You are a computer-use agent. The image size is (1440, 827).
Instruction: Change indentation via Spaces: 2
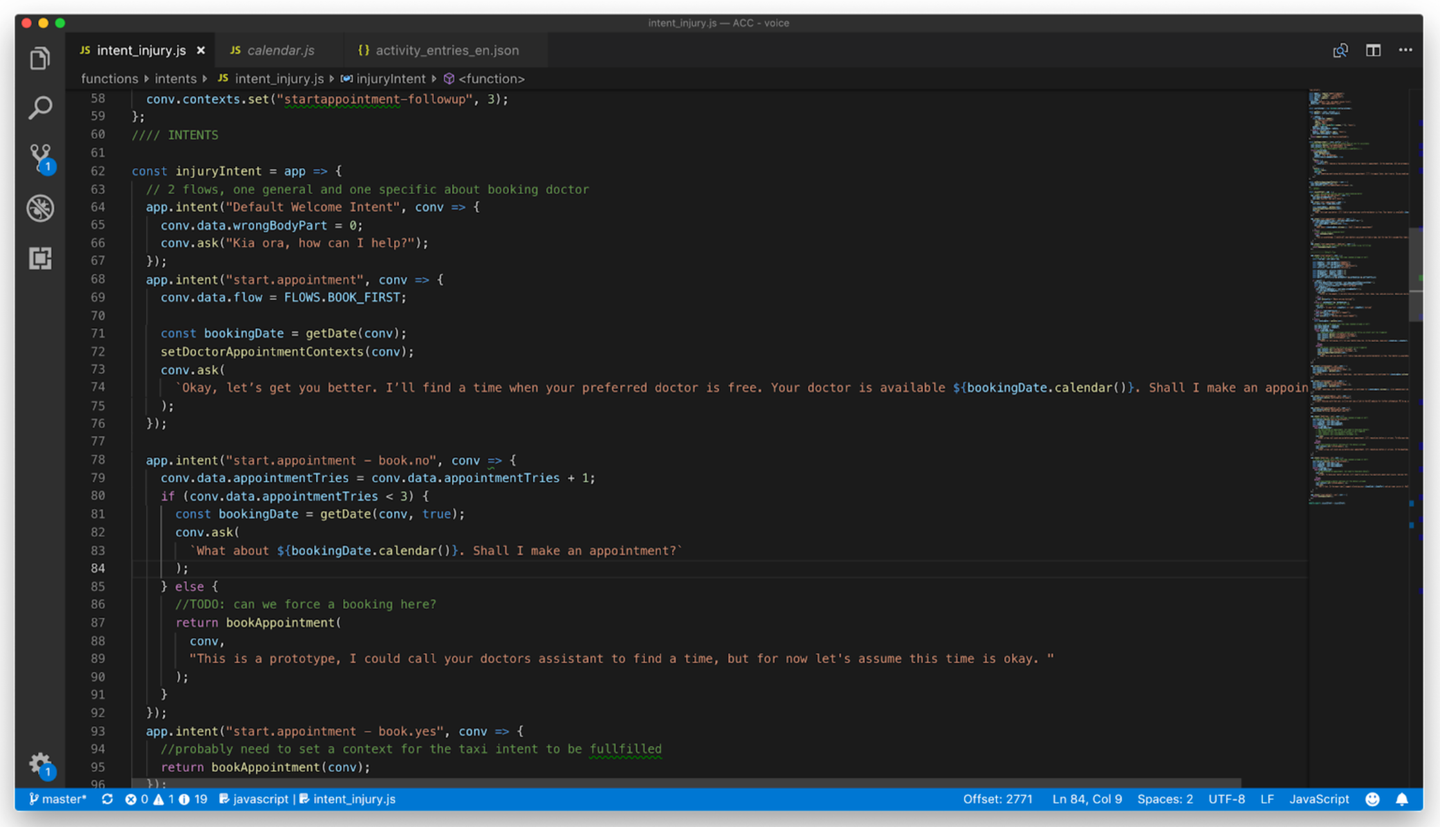[x=1165, y=799]
